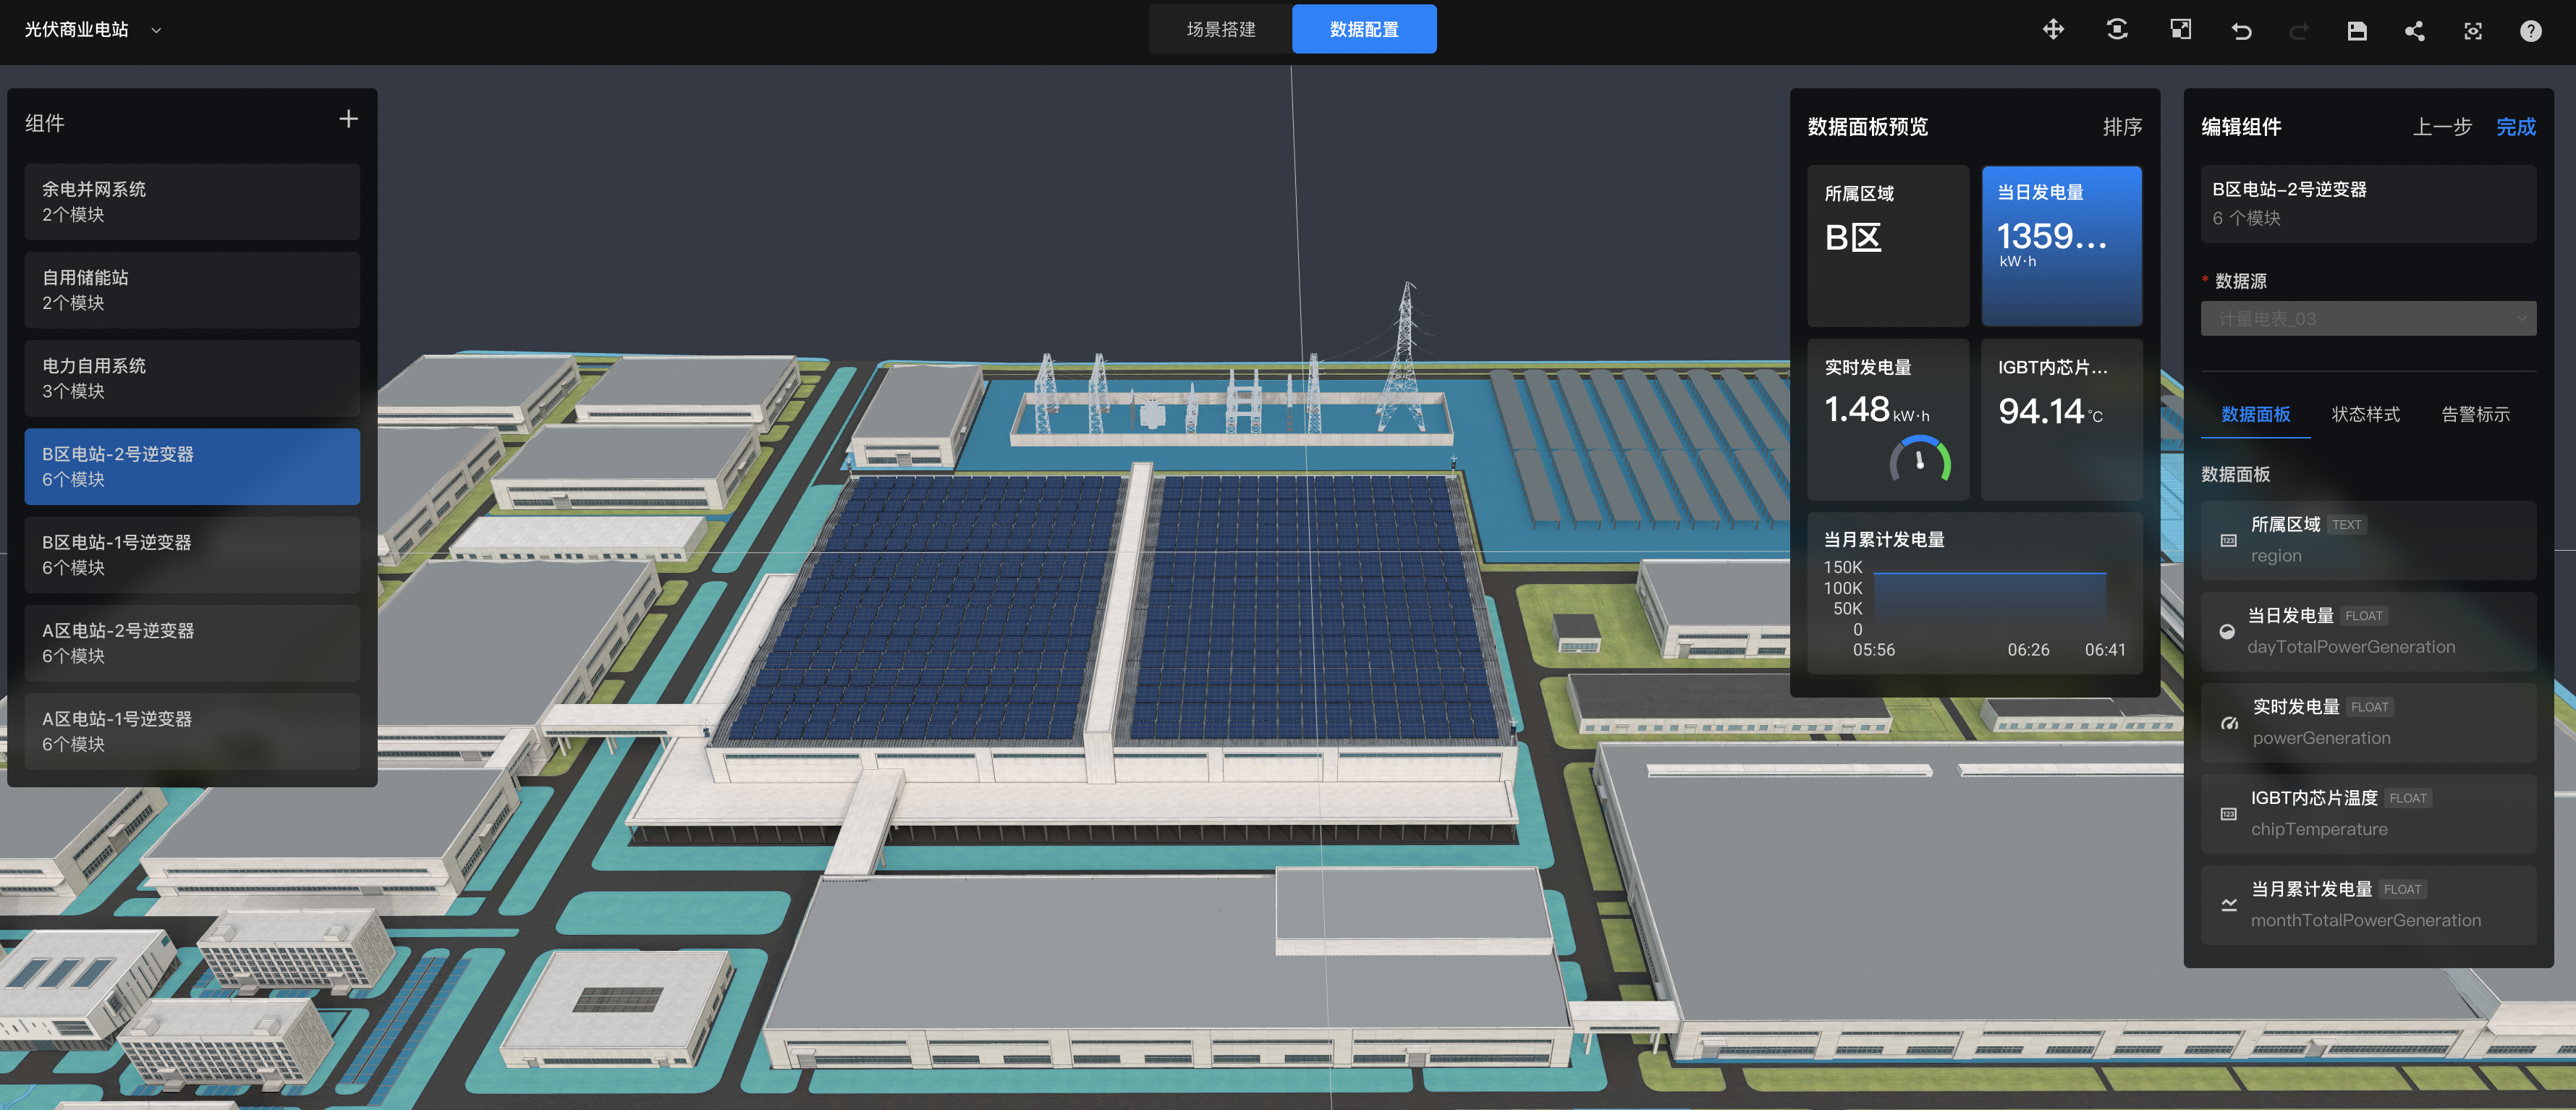The width and height of the screenshot is (2576, 1110).
Task: Redo the undone action
Action: [x=2299, y=31]
